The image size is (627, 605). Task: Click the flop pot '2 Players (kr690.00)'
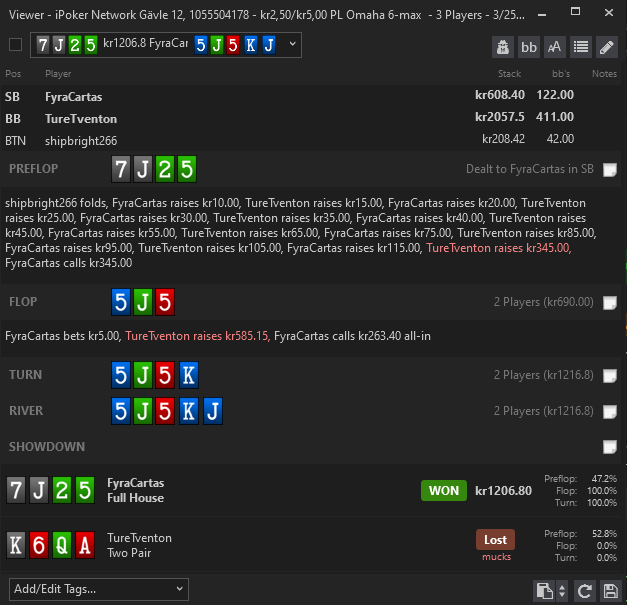(x=543, y=302)
